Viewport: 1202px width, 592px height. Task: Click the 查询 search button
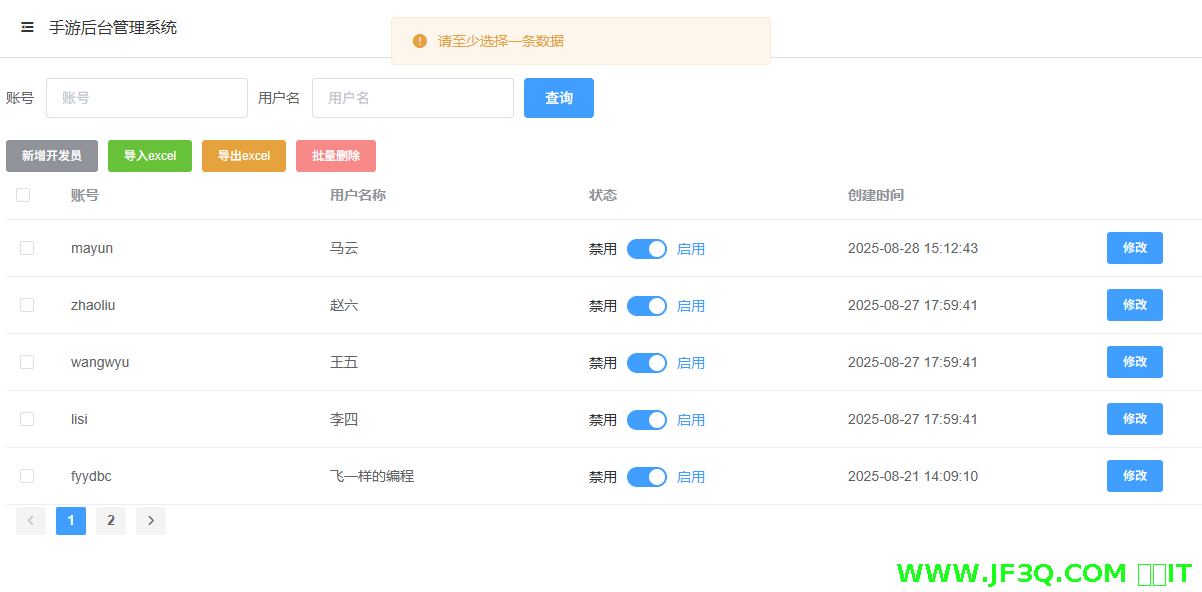click(x=558, y=97)
